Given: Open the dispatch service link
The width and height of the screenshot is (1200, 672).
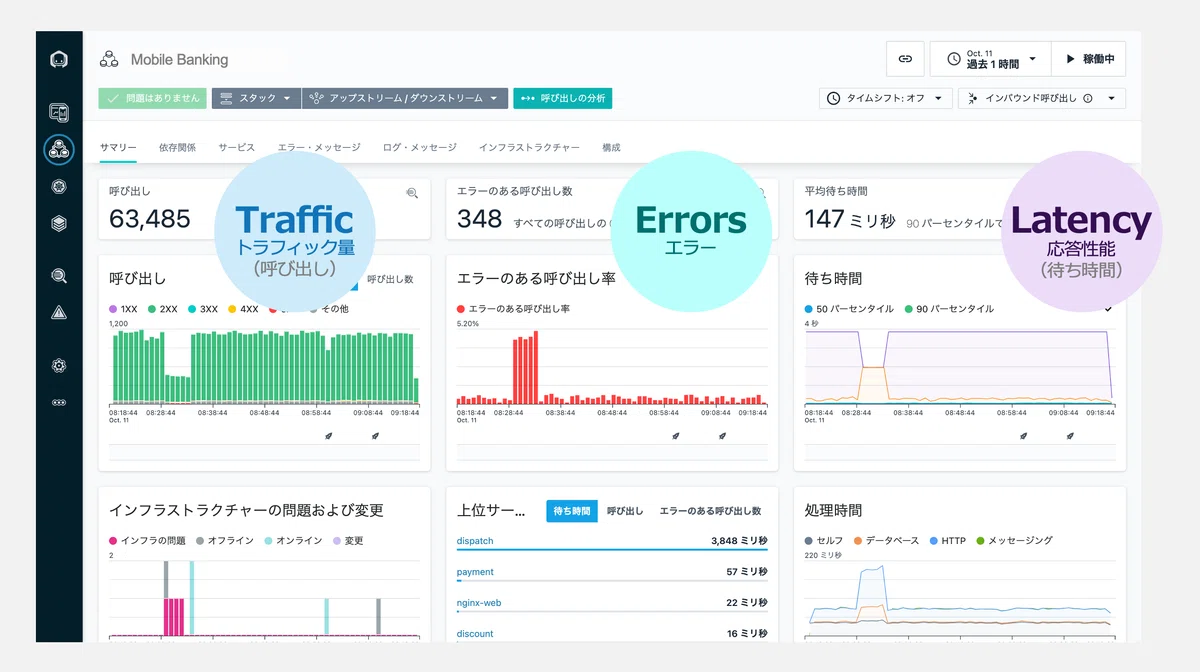Looking at the screenshot, I should click(x=475, y=541).
